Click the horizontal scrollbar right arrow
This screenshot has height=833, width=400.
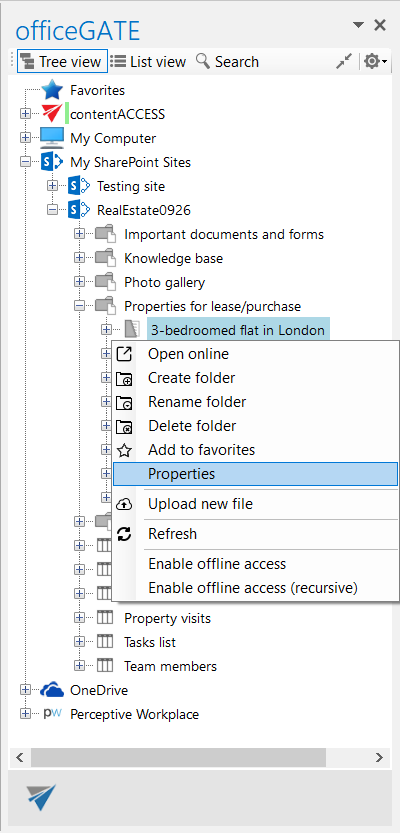(x=379, y=757)
